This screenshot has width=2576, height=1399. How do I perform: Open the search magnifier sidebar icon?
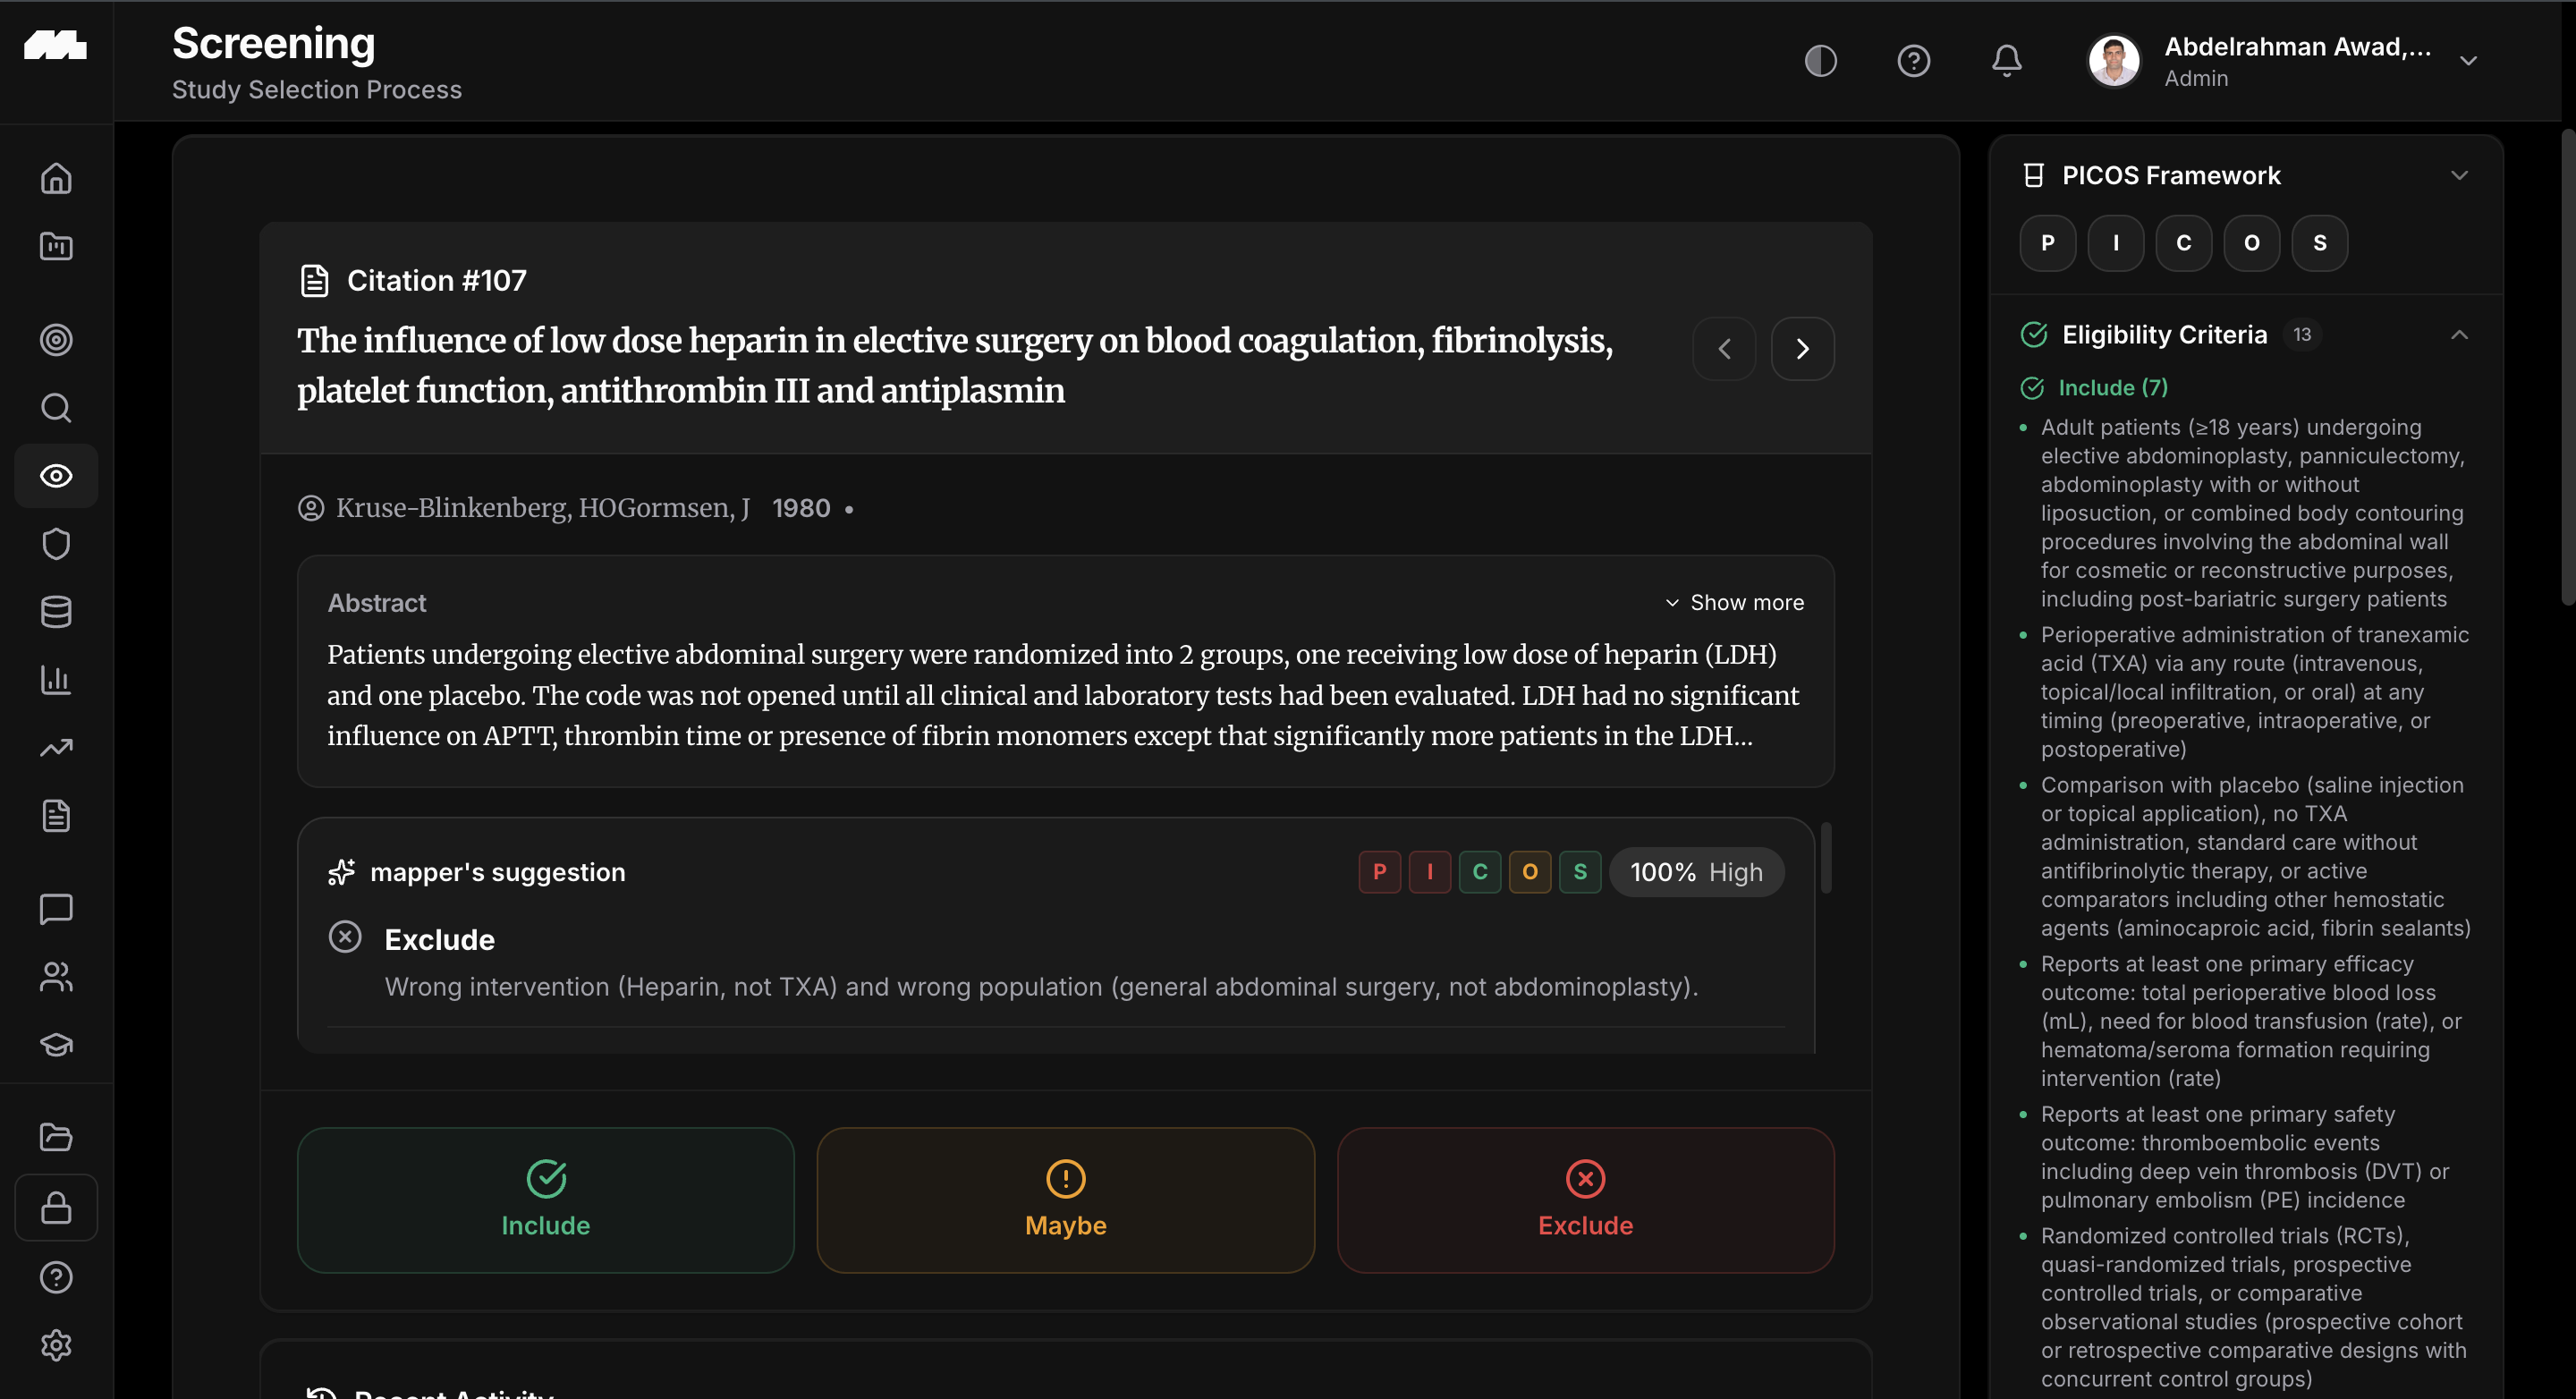click(56, 408)
